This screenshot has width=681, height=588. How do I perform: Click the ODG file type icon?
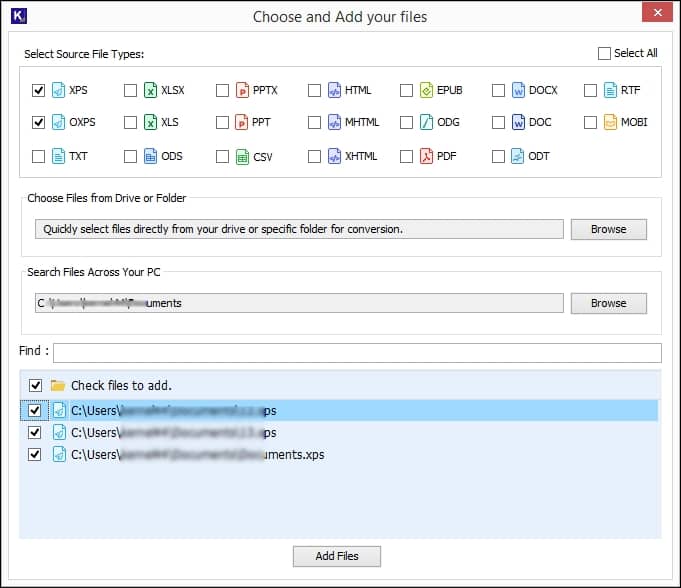[x=426, y=122]
